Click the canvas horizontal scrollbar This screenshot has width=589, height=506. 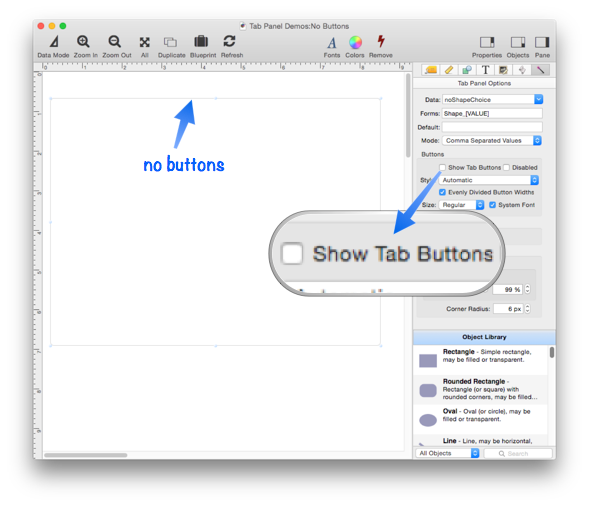pyautogui.click(x=86, y=455)
